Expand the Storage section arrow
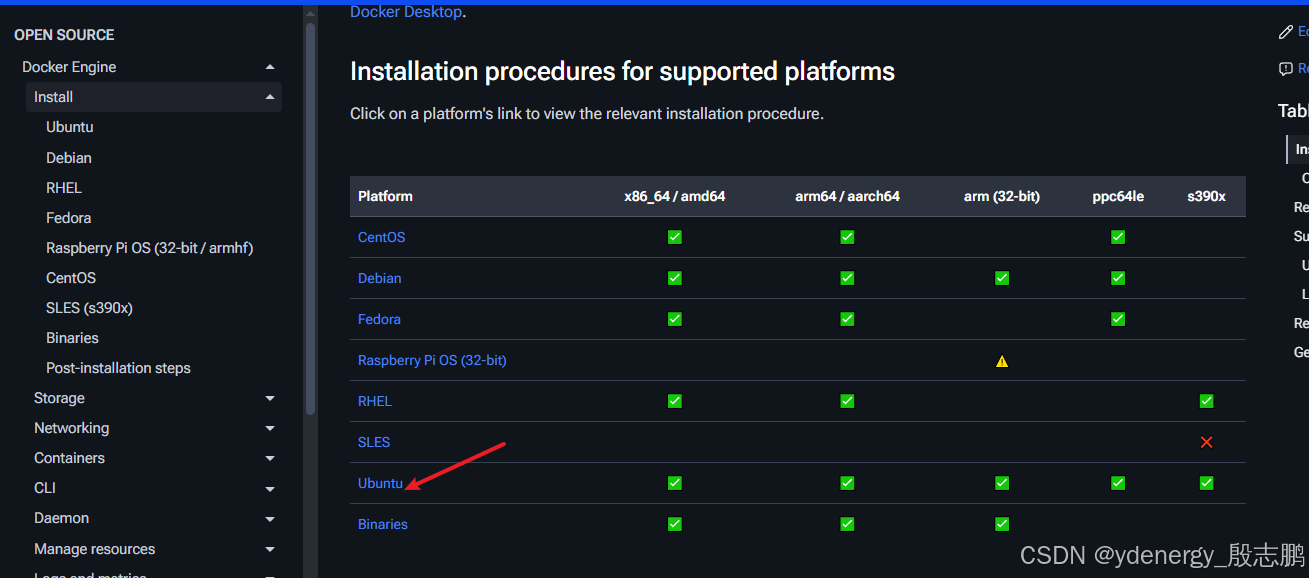 pos(269,398)
